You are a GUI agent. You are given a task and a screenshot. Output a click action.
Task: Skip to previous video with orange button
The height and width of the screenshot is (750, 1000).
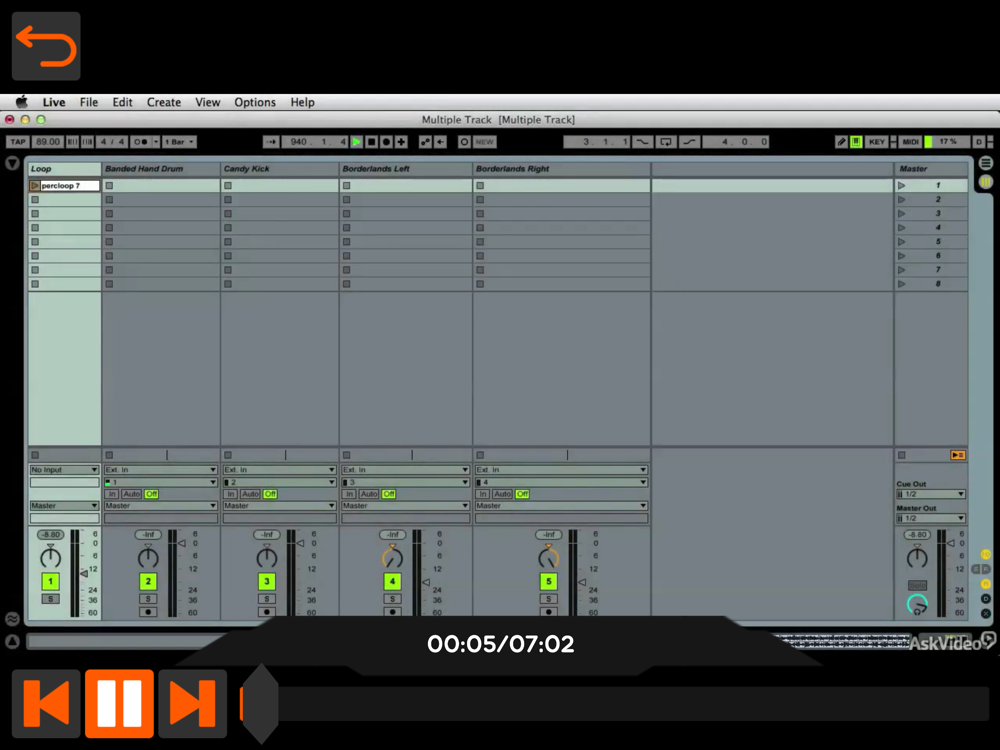[46, 703]
